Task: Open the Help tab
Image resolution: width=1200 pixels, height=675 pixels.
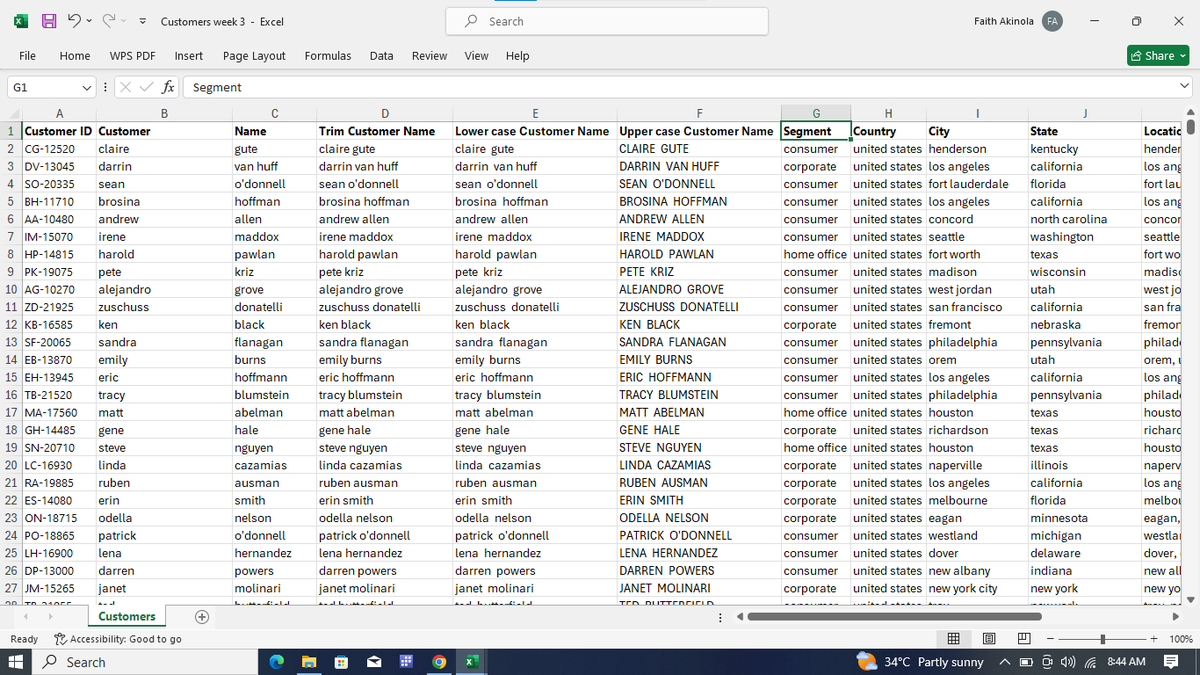Action: [x=517, y=56]
